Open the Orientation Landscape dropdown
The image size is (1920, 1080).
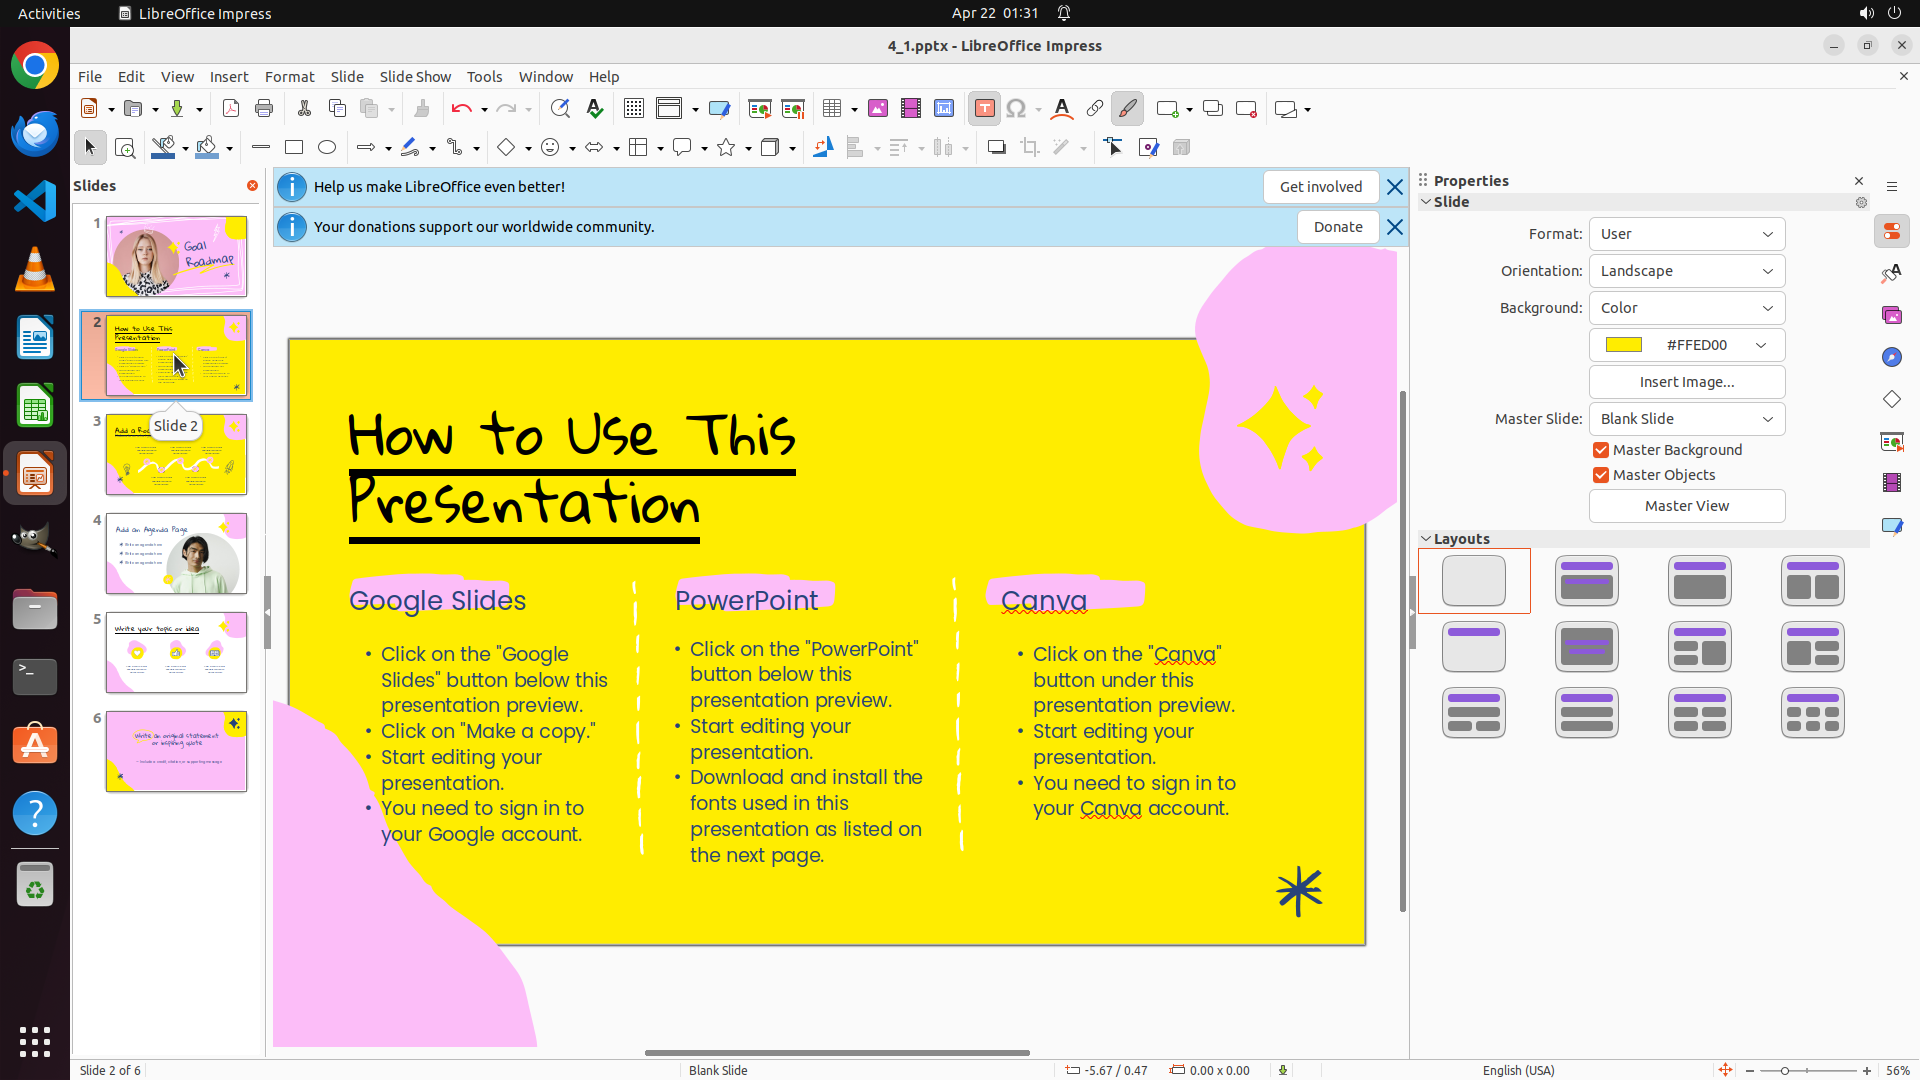(x=1686, y=271)
